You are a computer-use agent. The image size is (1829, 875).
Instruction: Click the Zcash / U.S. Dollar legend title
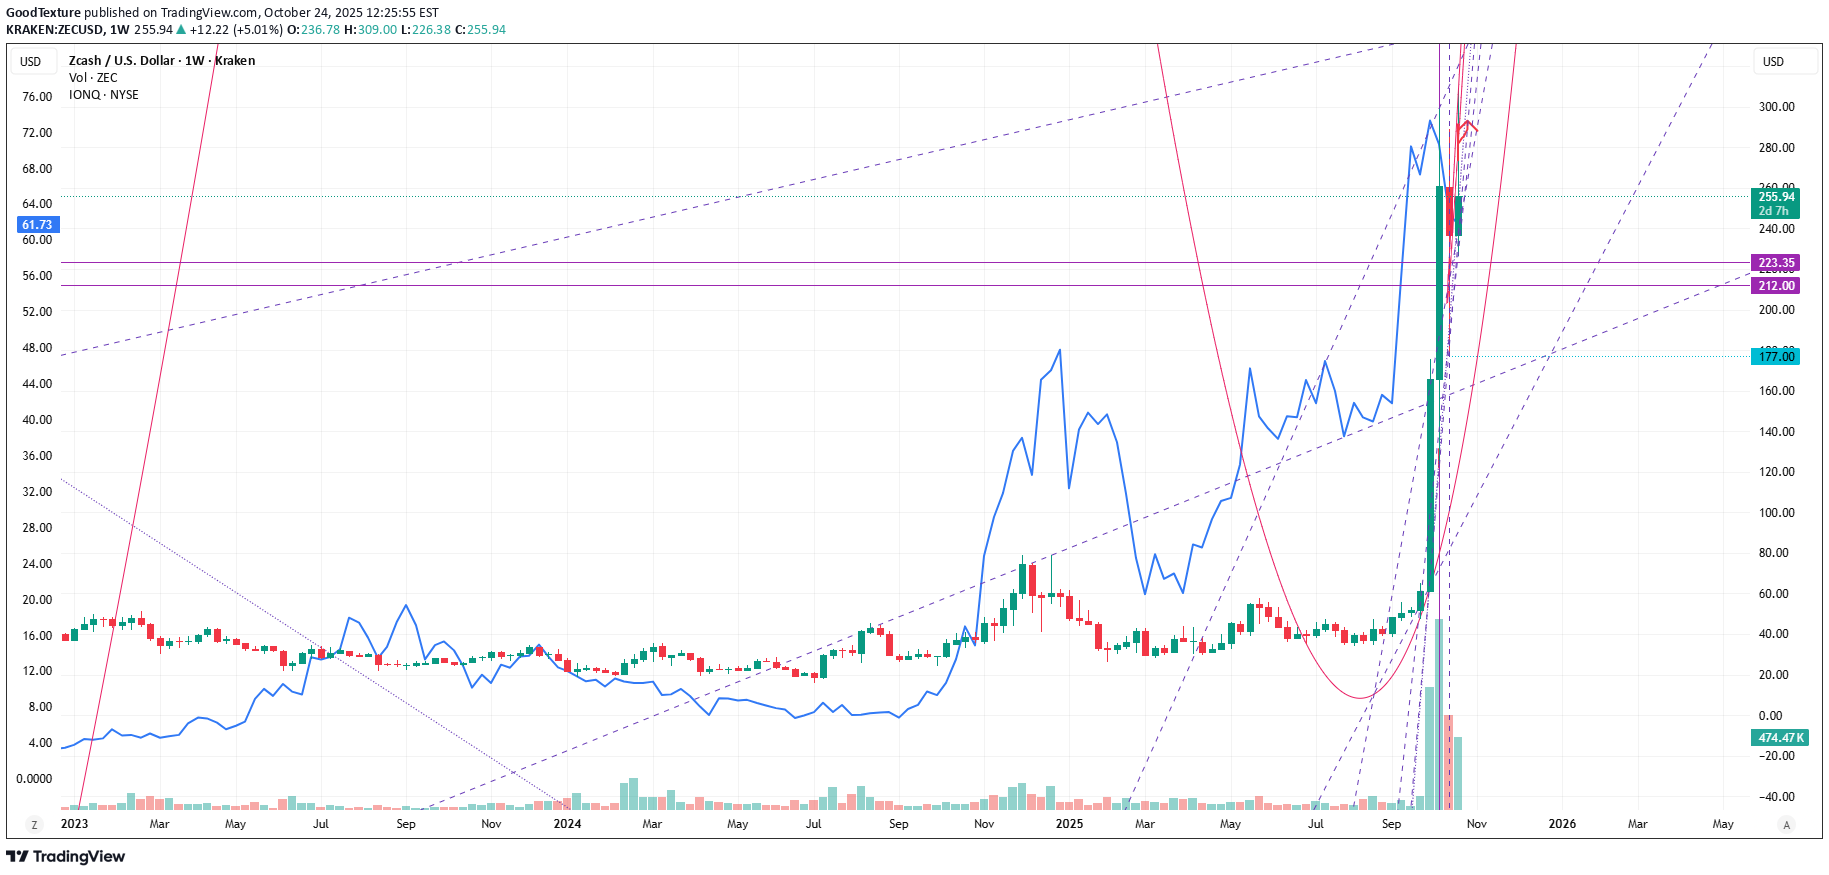point(161,61)
